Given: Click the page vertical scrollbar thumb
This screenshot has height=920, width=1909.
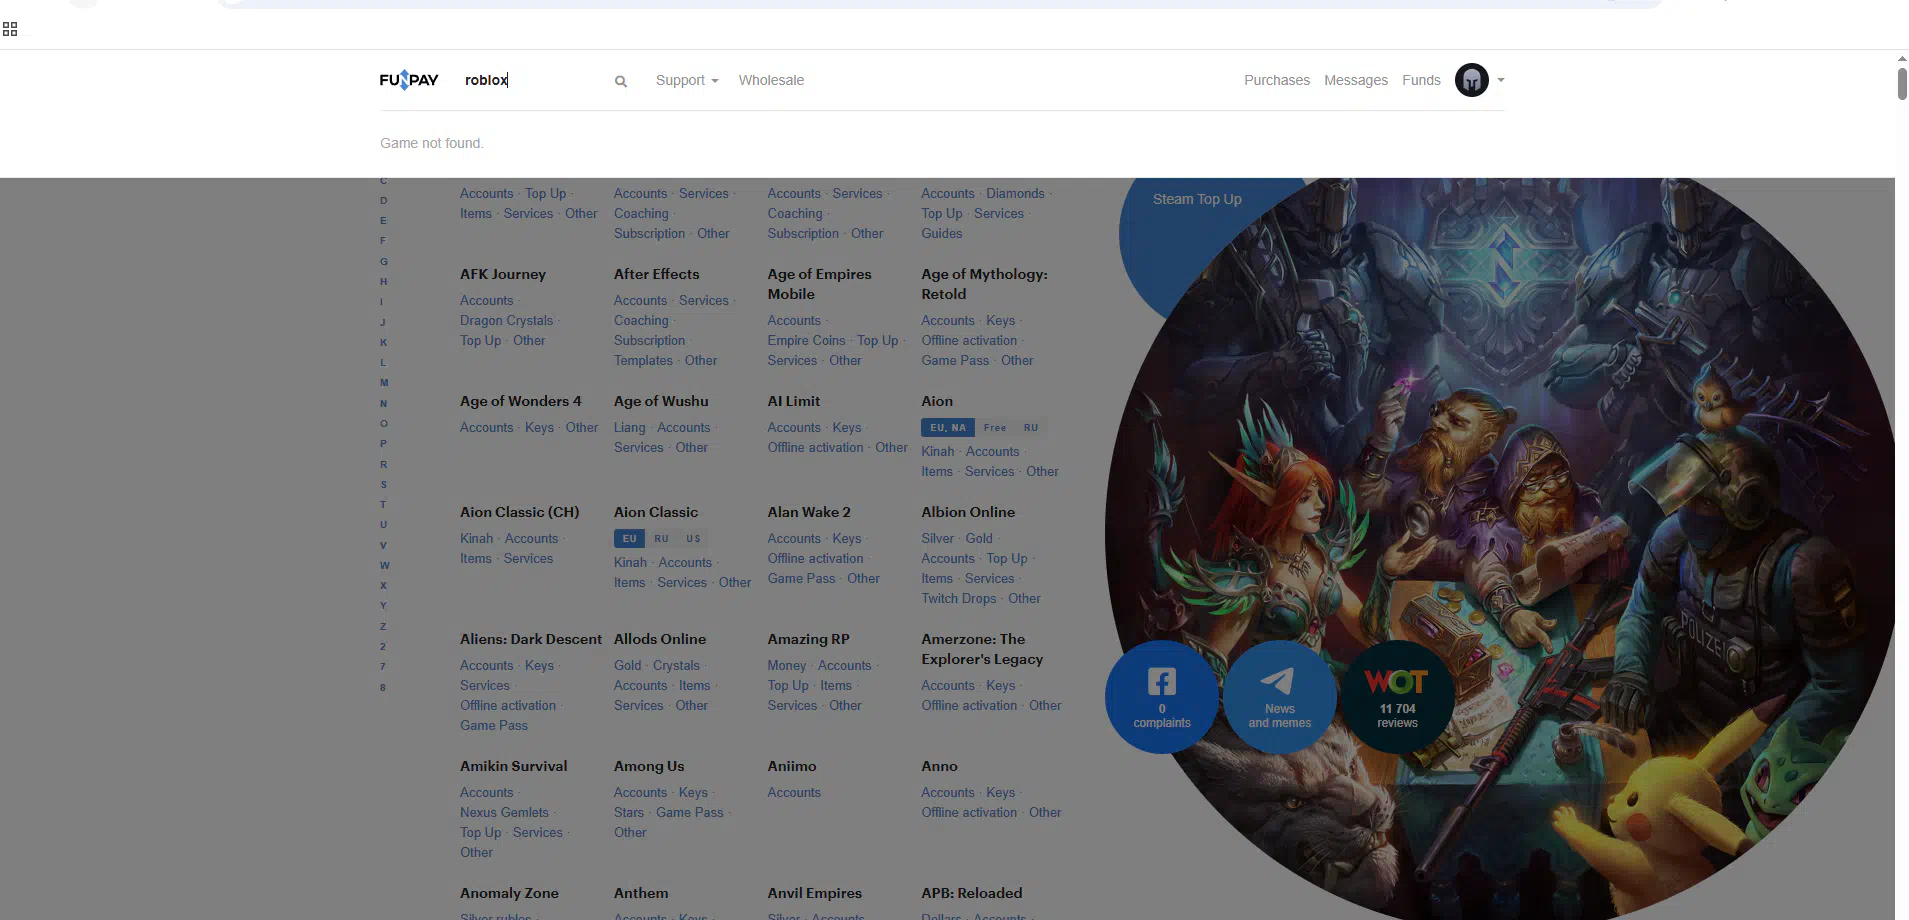Looking at the screenshot, I should 1902,82.
